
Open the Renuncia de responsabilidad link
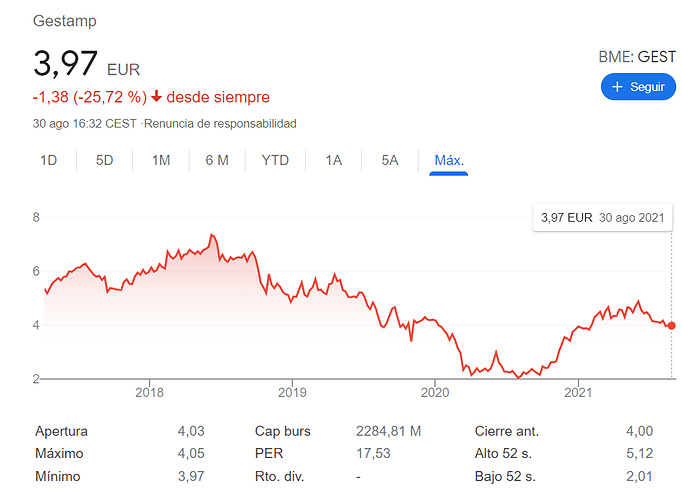pos(220,124)
